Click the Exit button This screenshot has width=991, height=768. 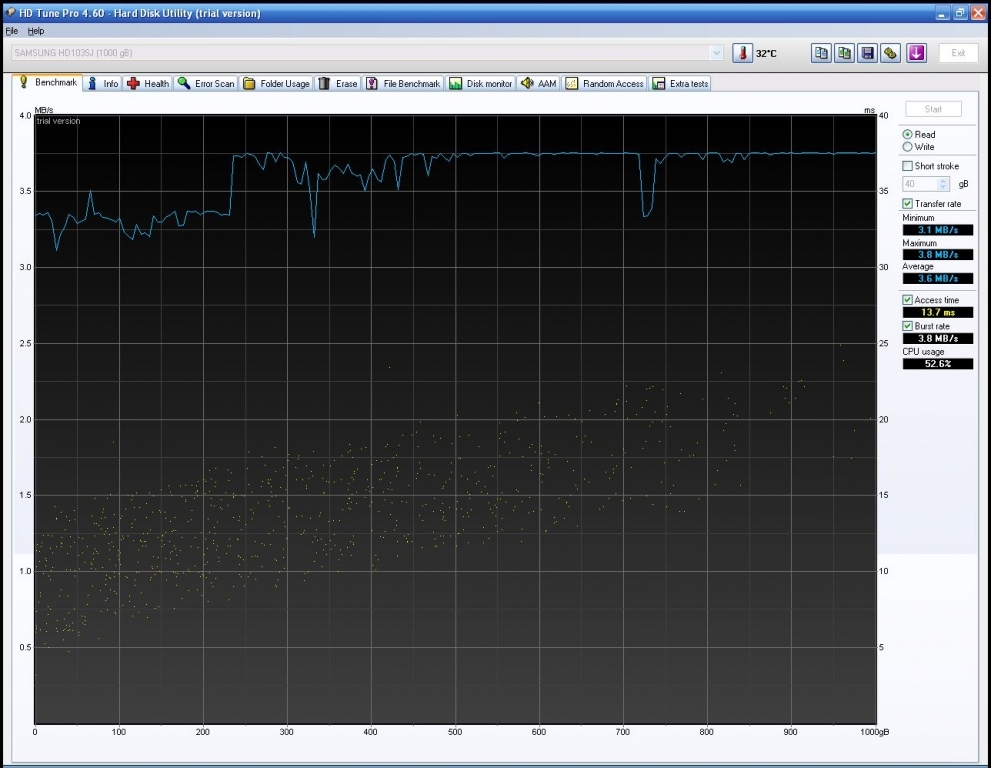958,53
